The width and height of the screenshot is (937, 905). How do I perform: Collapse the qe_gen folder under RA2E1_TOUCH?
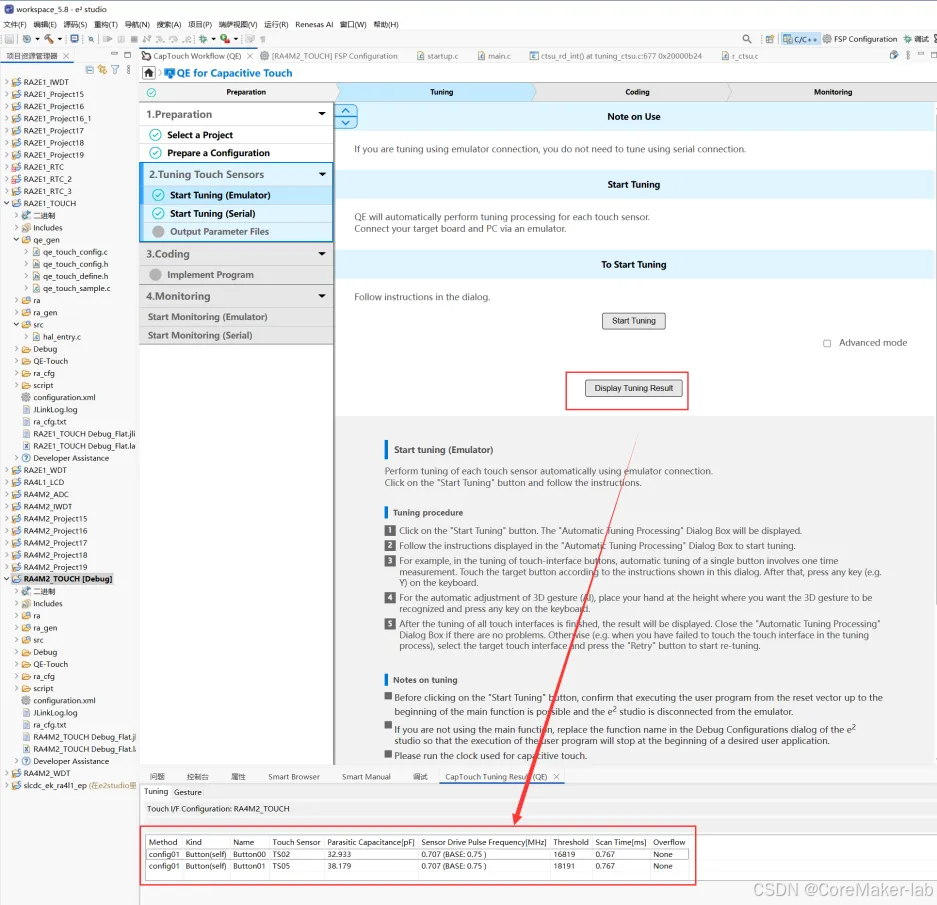click(x=16, y=240)
